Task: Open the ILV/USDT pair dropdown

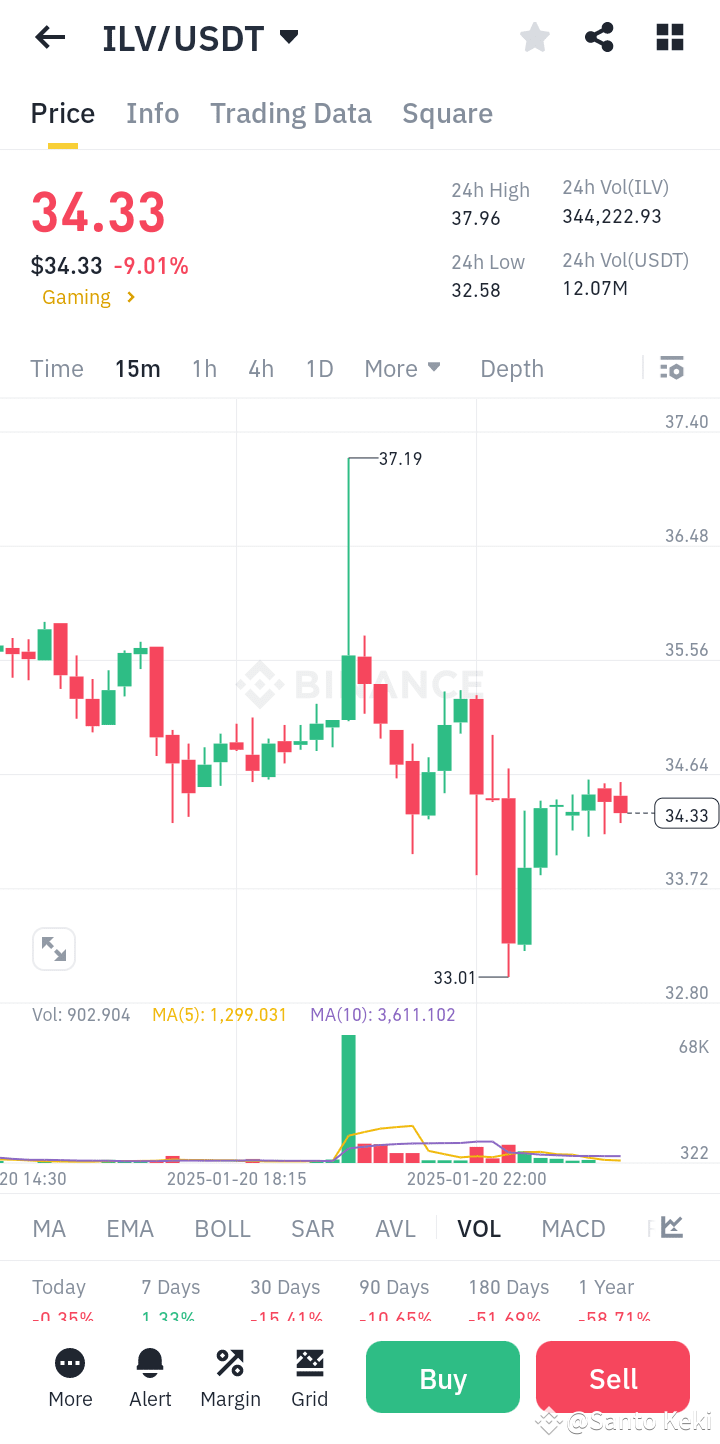Action: (288, 37)
